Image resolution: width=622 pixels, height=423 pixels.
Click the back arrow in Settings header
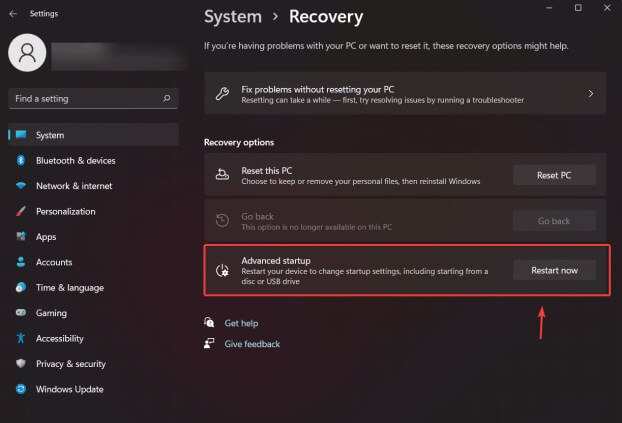(12, 13)
